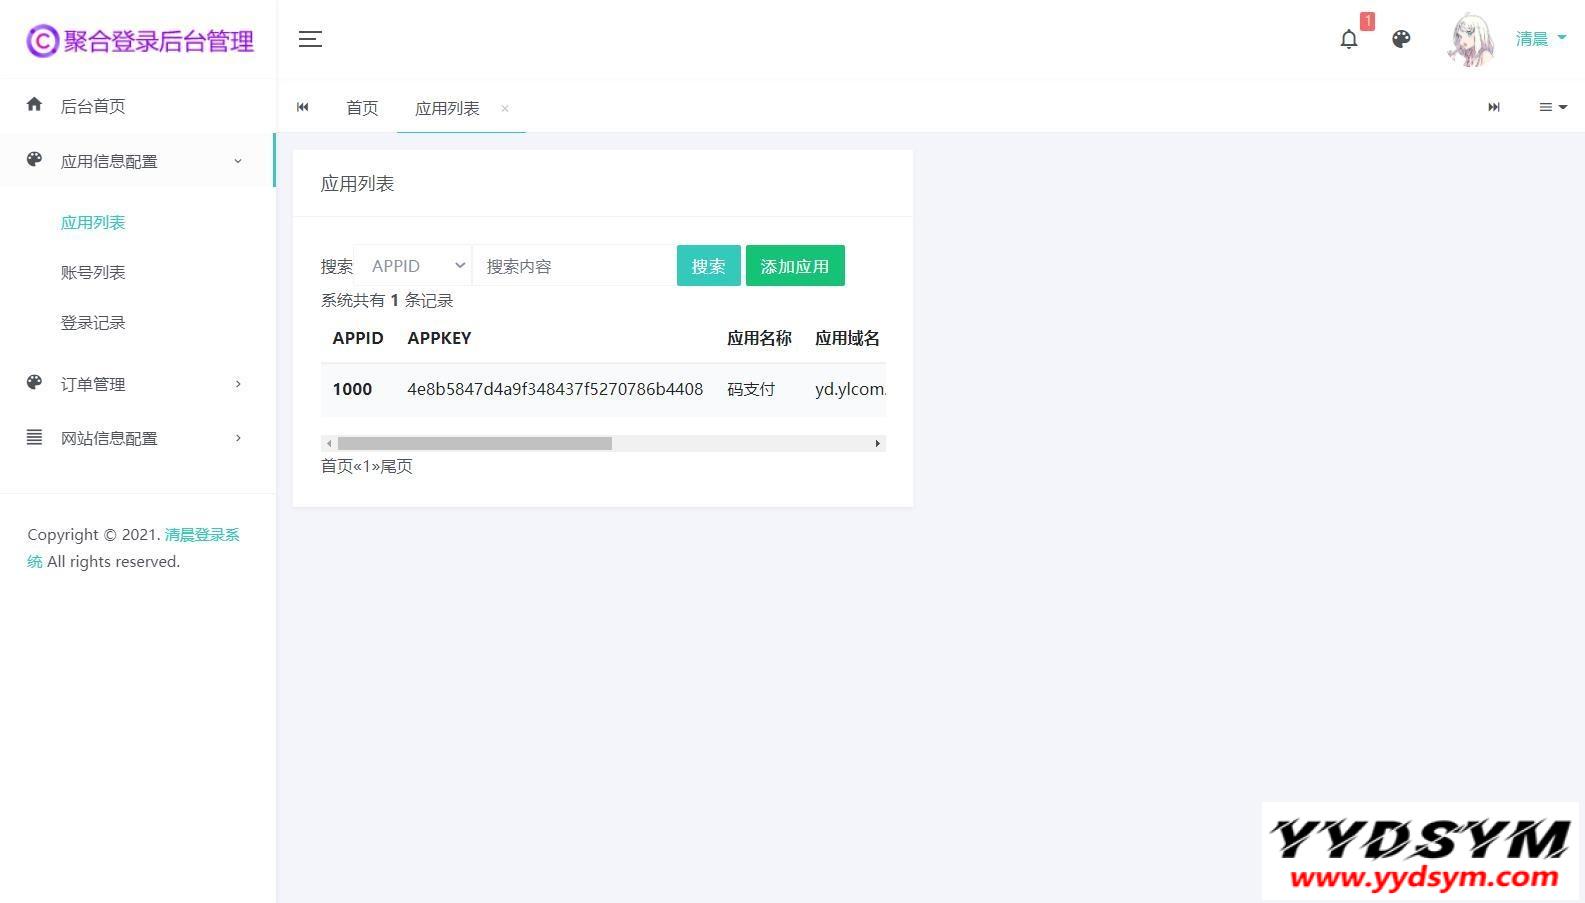This screenshot has width=1585, height=903.
Task: Click the logo icon of 聚合登录后台管理
Action: click(x=42, y=41)
